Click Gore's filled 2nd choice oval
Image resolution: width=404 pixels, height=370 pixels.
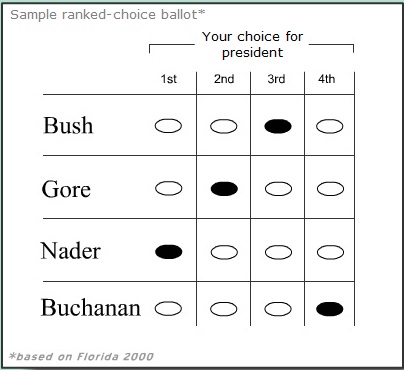(224, 189)
